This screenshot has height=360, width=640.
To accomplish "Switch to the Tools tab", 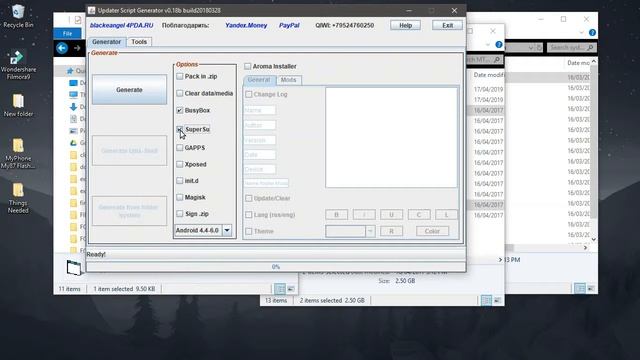I will click(139, 42).
